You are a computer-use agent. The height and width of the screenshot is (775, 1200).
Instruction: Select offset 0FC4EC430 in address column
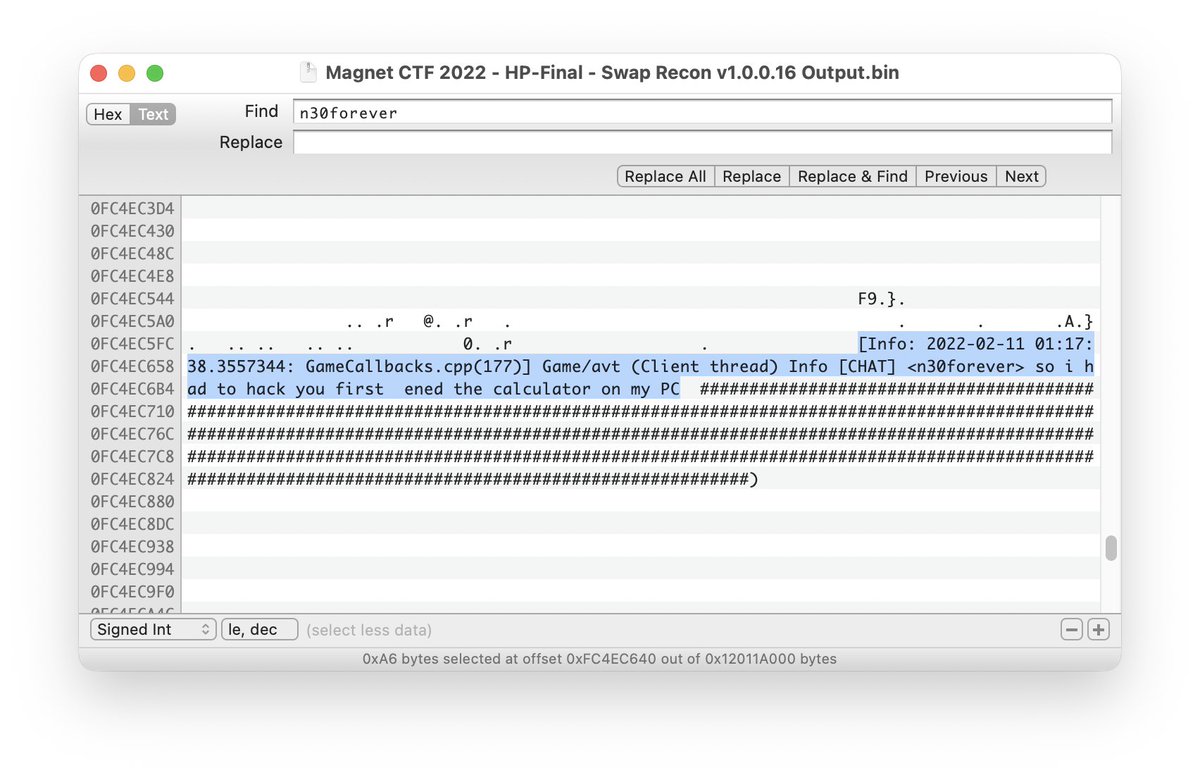click(132, 231)
